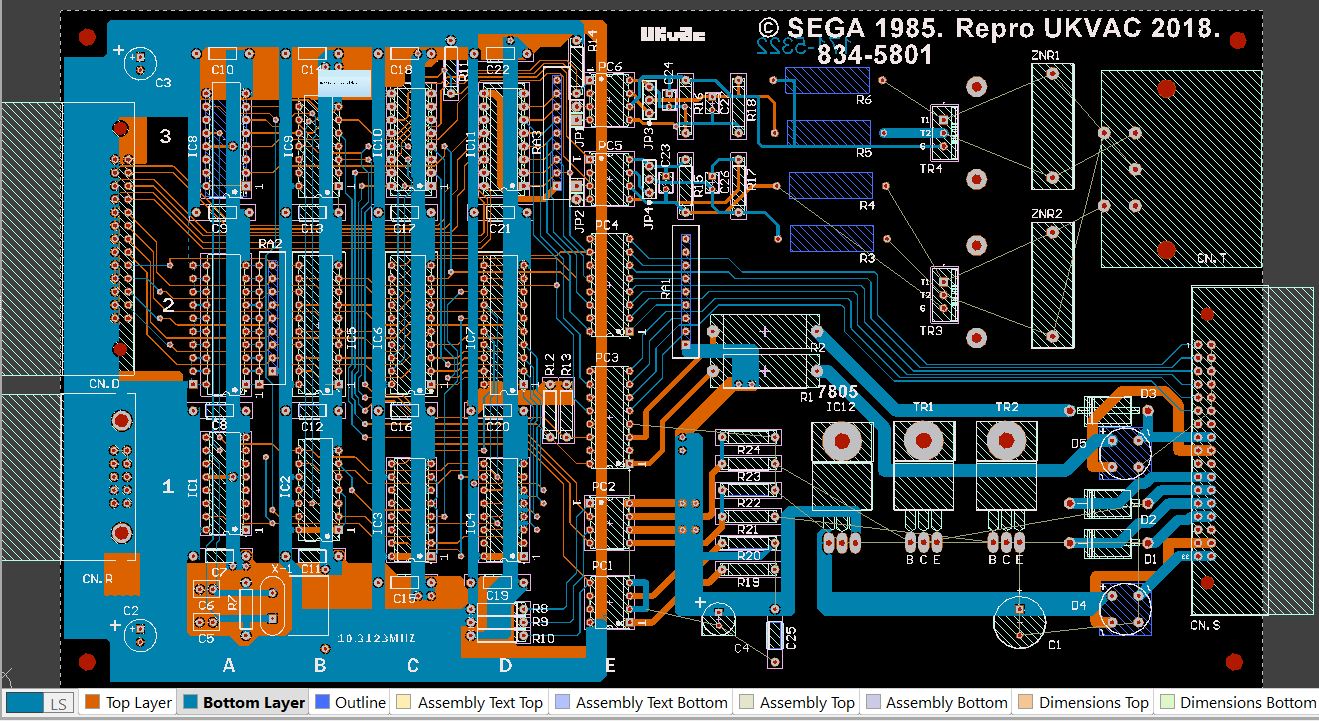The height and width of the screenshot is (721, 1319).
Task: Click the CN.T connector footprint
Action: [x=1181, y=168]
